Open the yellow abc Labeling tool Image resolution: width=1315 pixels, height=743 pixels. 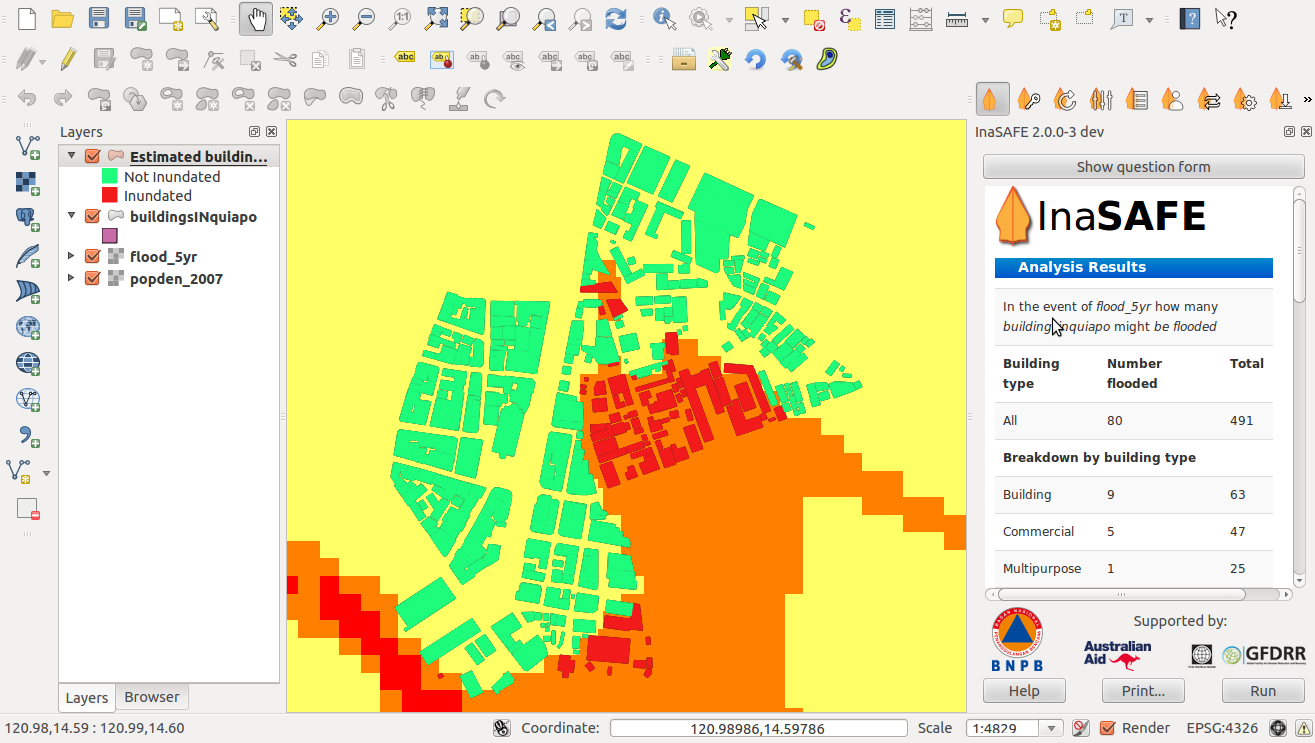click(x=405, y=59)
